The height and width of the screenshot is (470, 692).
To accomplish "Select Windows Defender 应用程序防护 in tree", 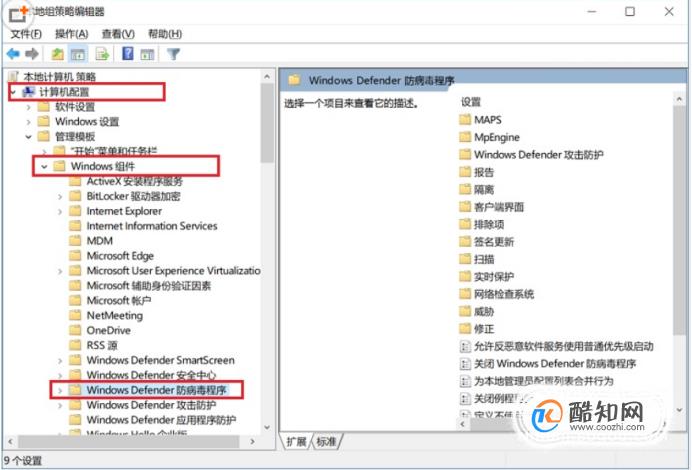I will [x=161, y=420].
